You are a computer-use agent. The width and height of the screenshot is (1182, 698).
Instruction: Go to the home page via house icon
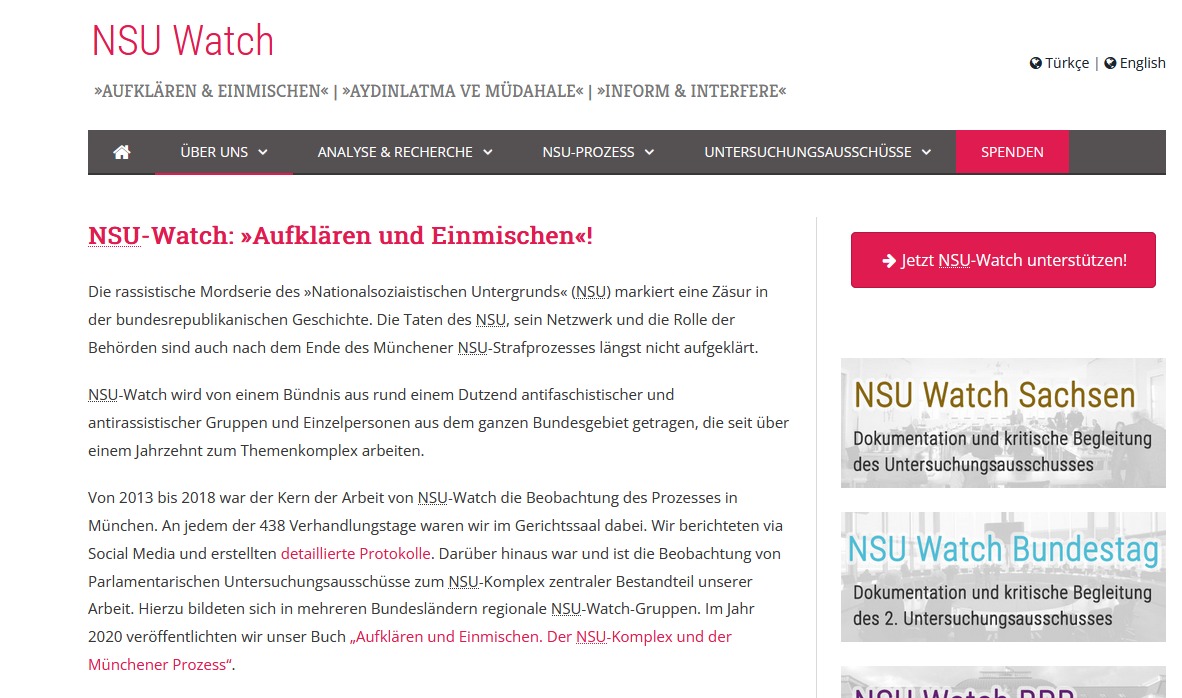(x=121, y=152)
